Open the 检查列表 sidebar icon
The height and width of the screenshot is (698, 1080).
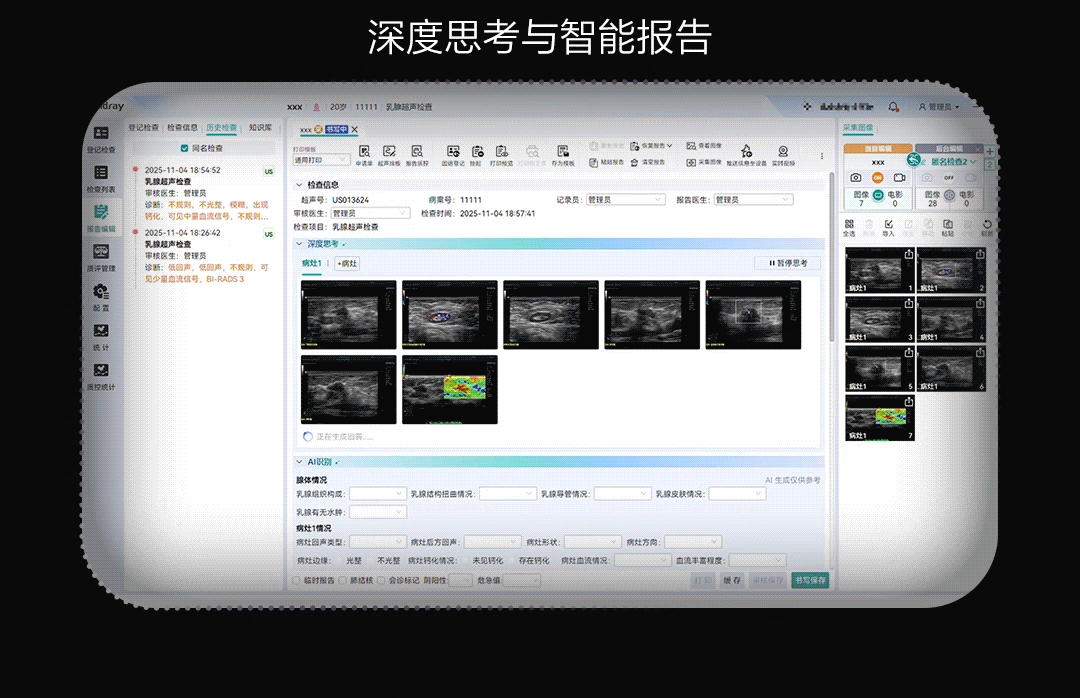101,178
